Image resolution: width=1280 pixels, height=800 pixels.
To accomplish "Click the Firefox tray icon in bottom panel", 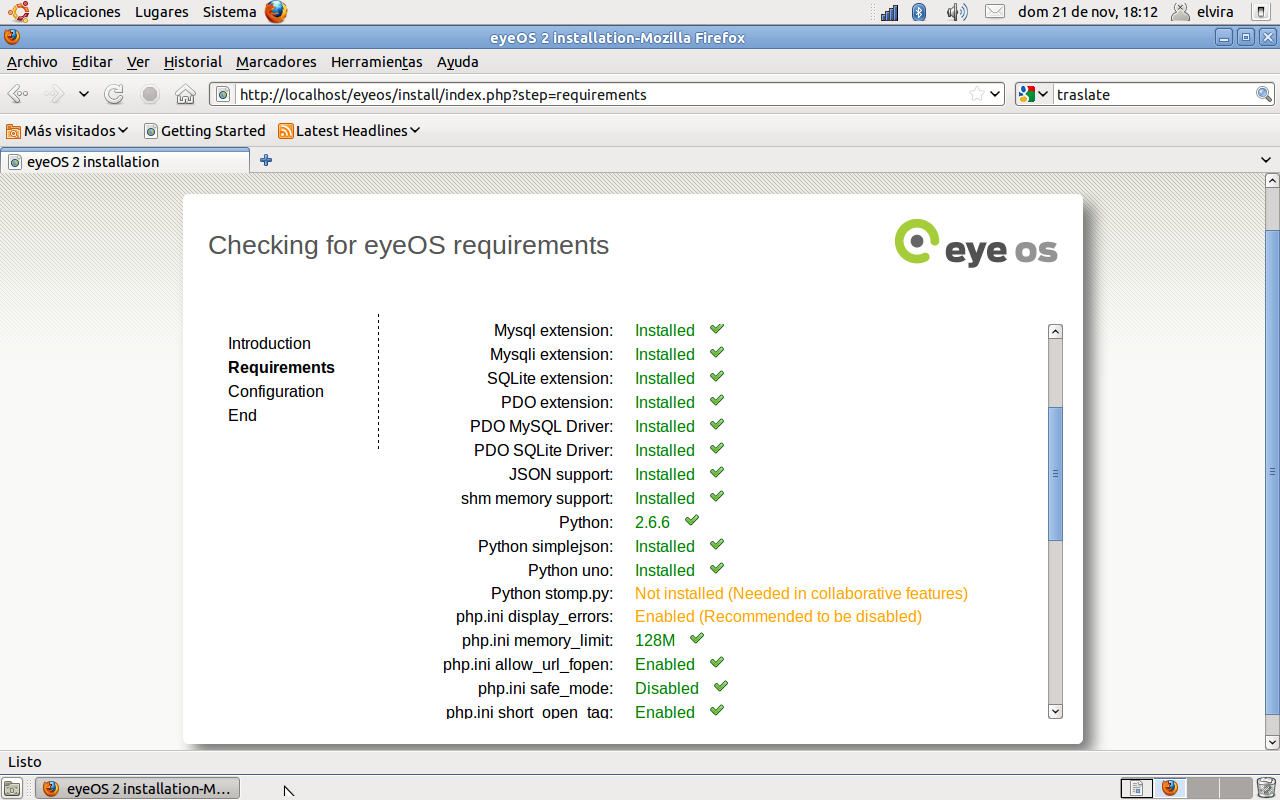I will [1170, 788].
